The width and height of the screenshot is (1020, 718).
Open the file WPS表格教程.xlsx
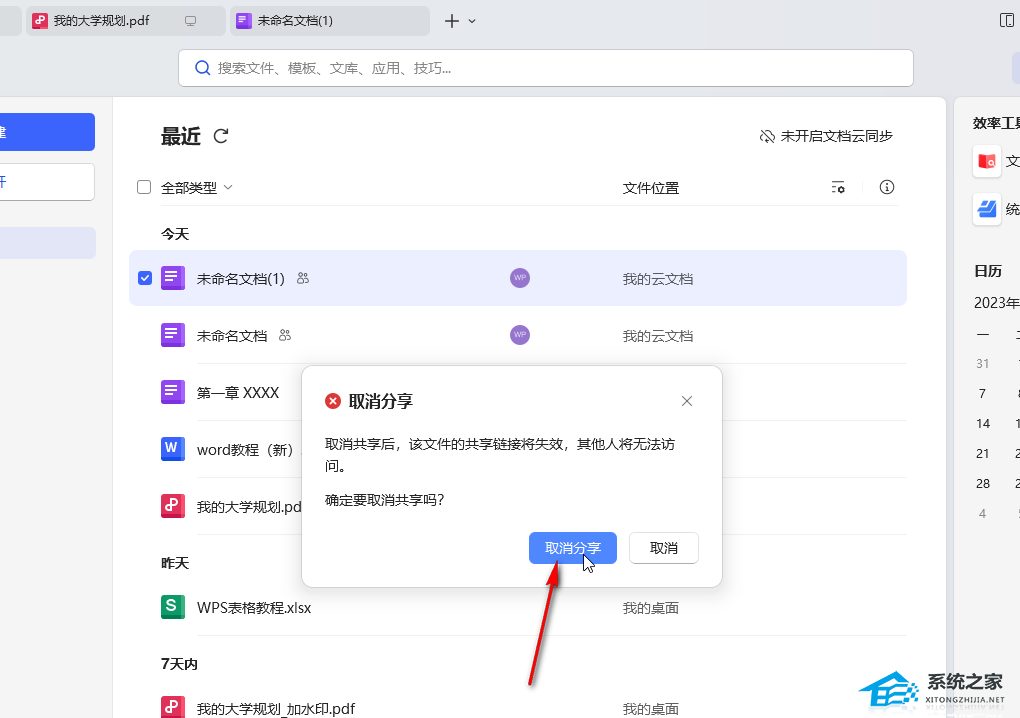[254, 608]
